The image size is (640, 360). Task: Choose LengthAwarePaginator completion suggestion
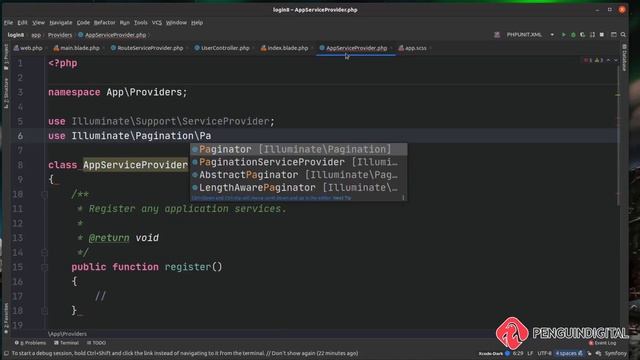[x=299, y=188]
